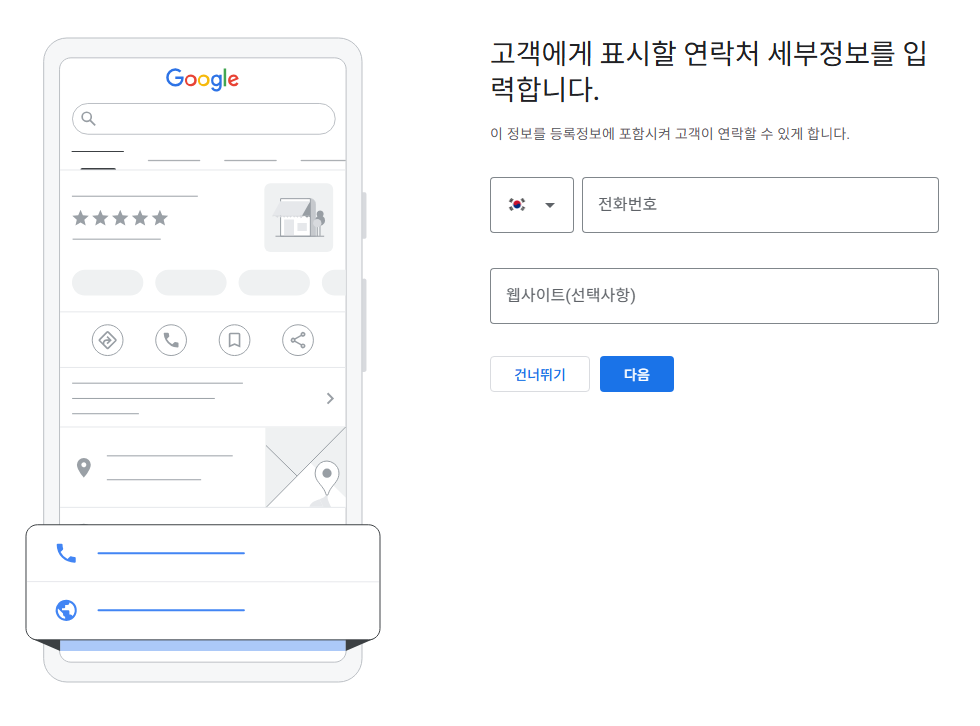Click the bookmark save icon
The width and height of the screenshot is (980, 726).
pyautogui.click(x=234, y=341)
